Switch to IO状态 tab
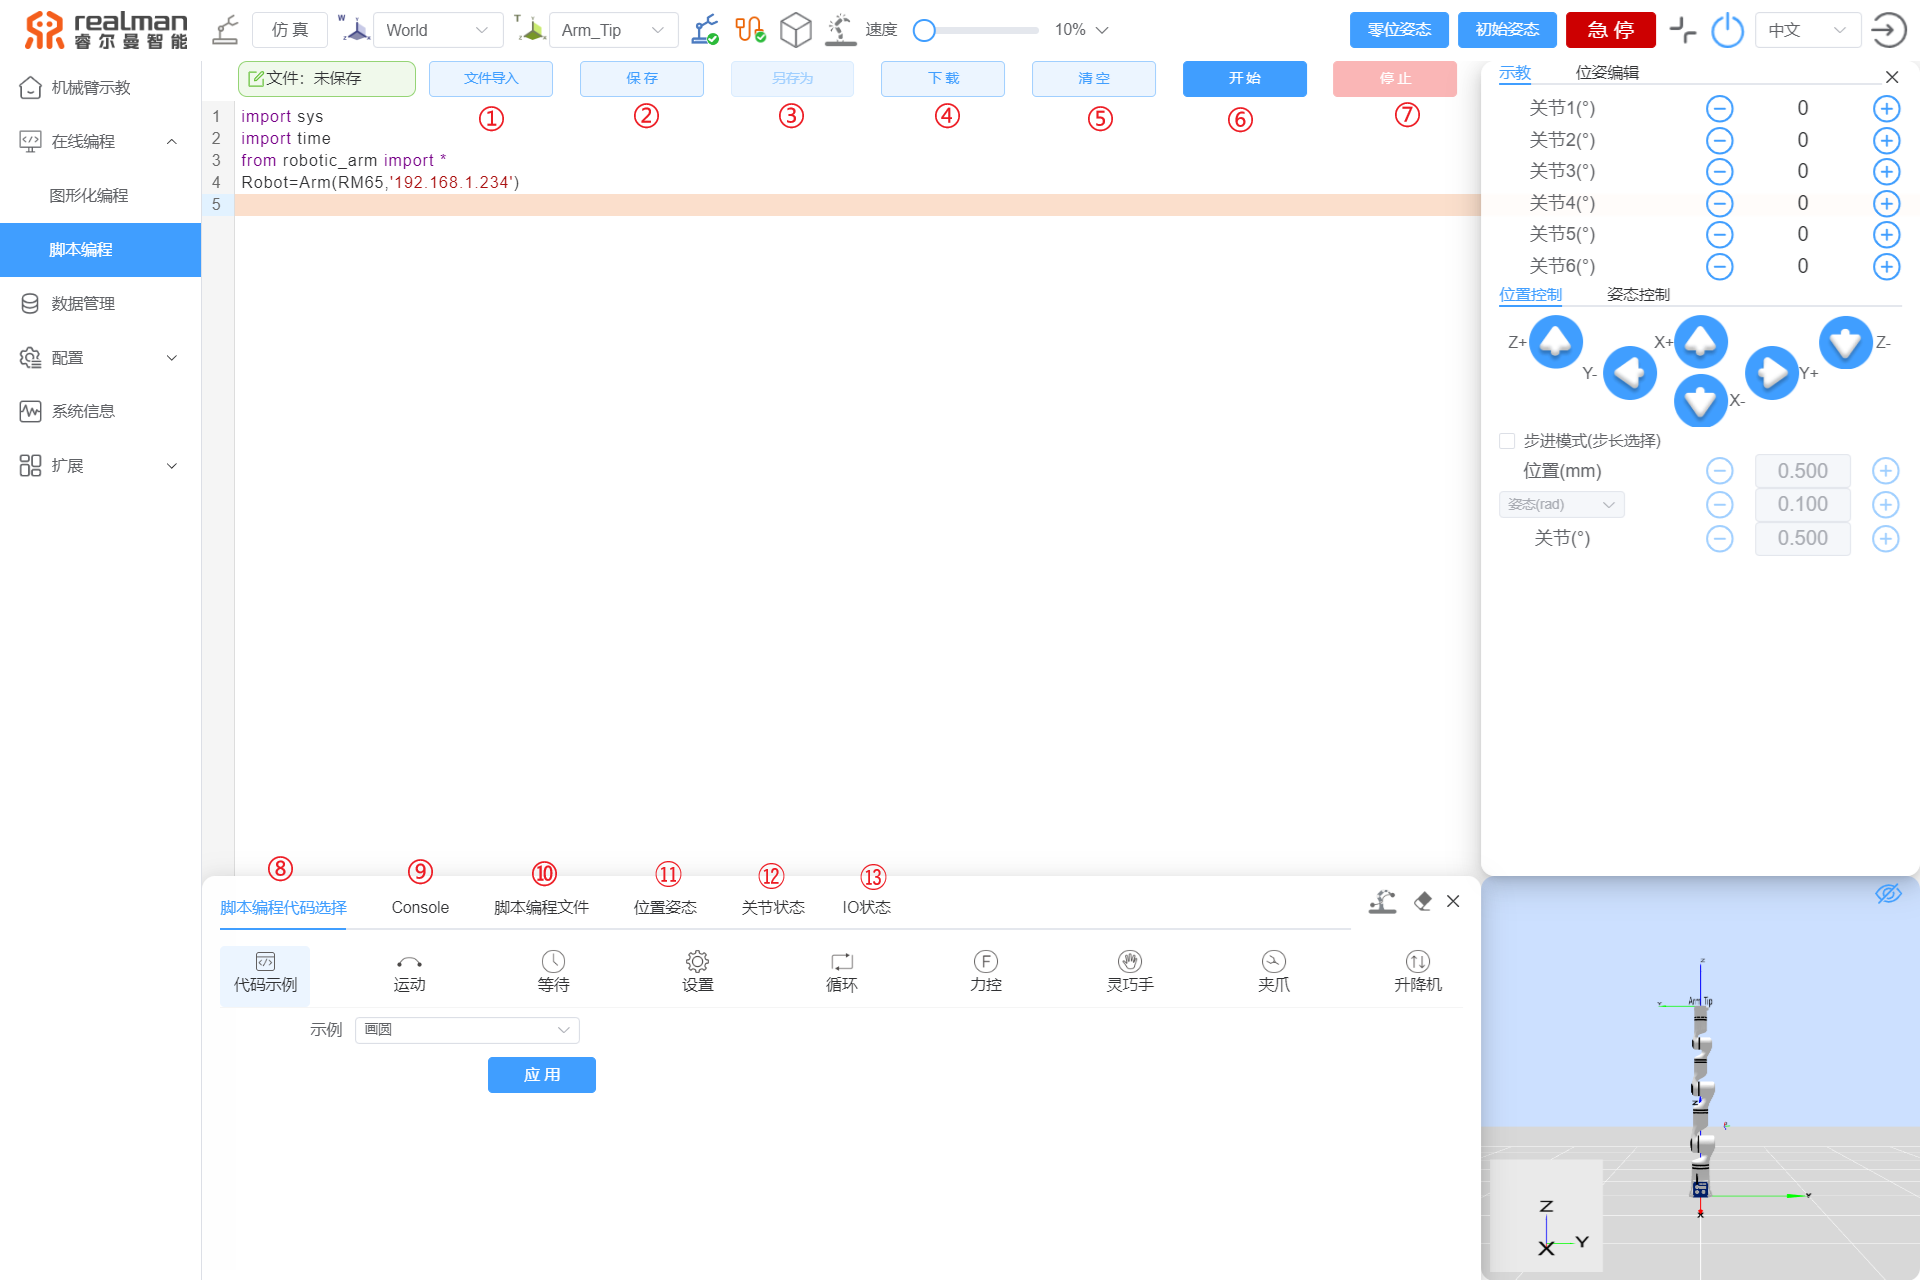Viewport: 1920px width, 1280px height. (870, 906)
